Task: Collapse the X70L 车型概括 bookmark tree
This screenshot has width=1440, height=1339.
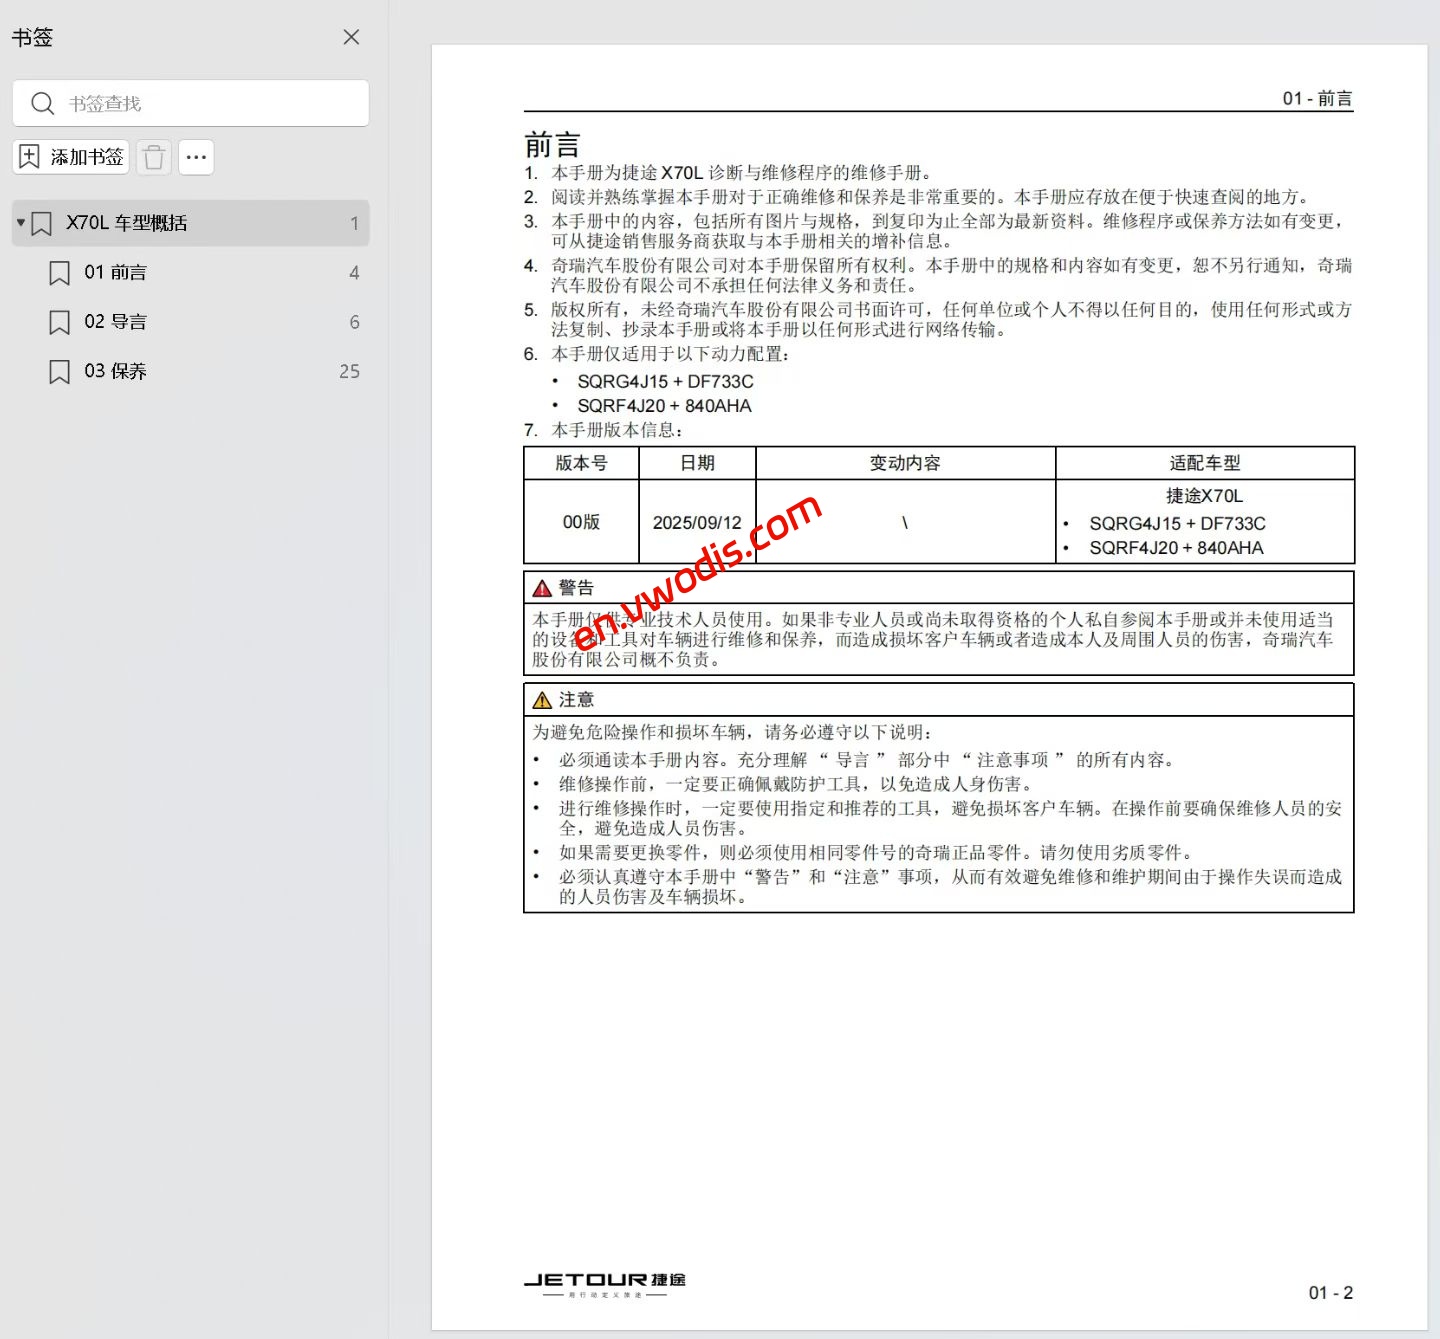Action: (20, 223)
